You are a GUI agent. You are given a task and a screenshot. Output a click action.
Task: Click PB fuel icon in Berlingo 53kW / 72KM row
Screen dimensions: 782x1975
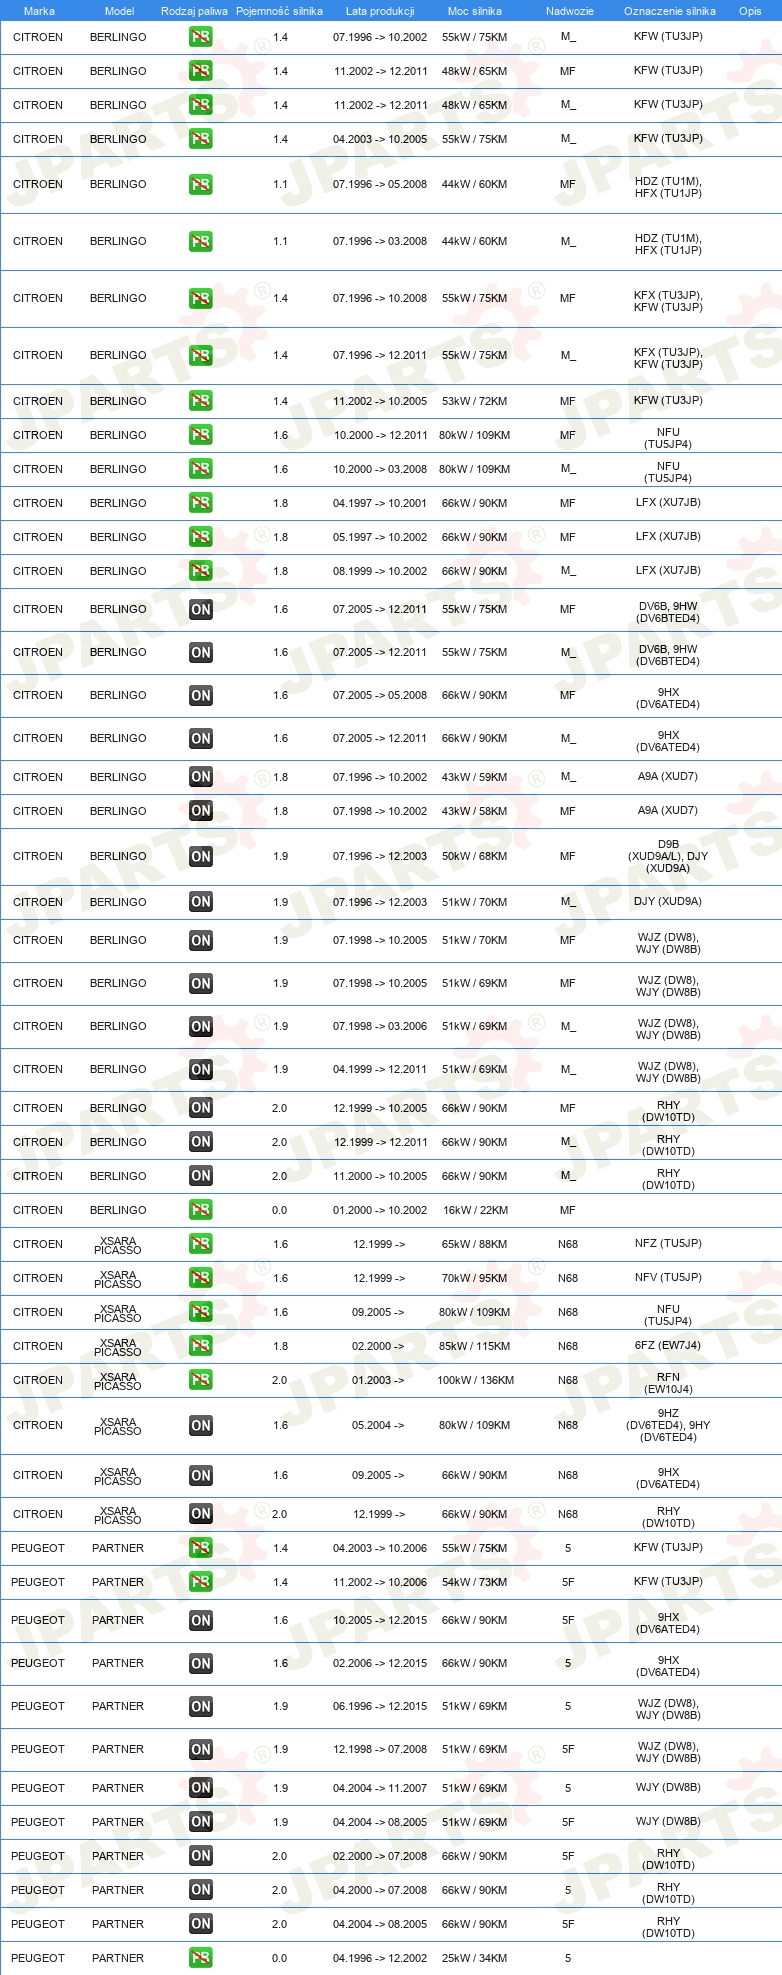201,401
